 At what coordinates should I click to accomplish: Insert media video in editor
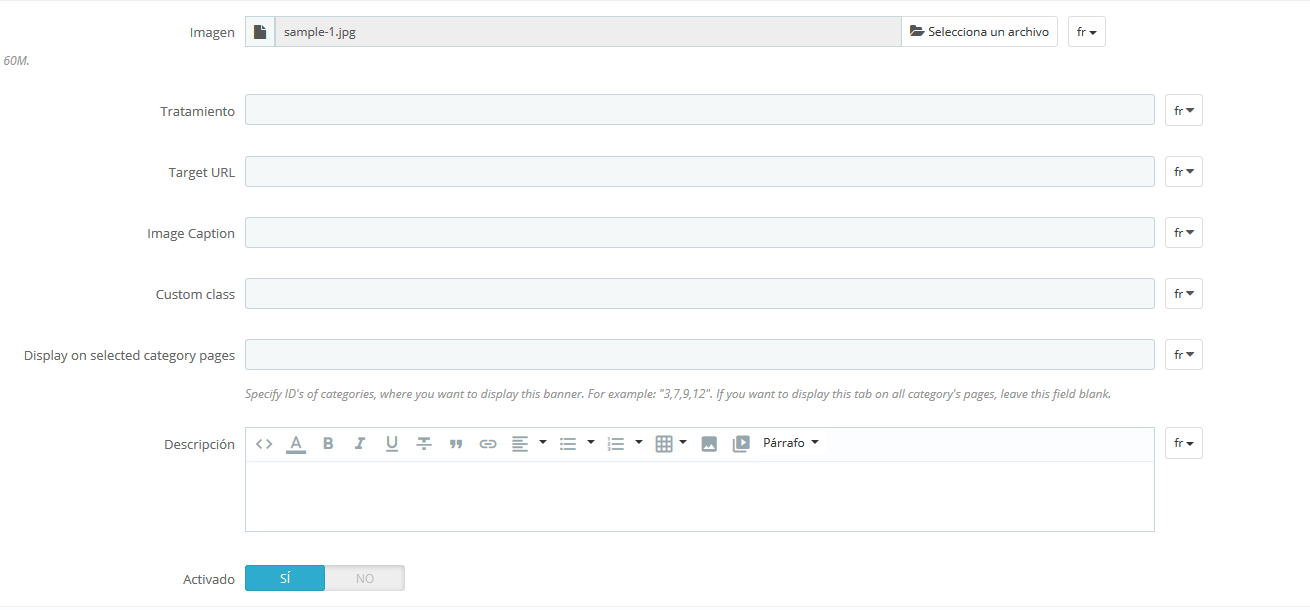(x=741, y=444)
